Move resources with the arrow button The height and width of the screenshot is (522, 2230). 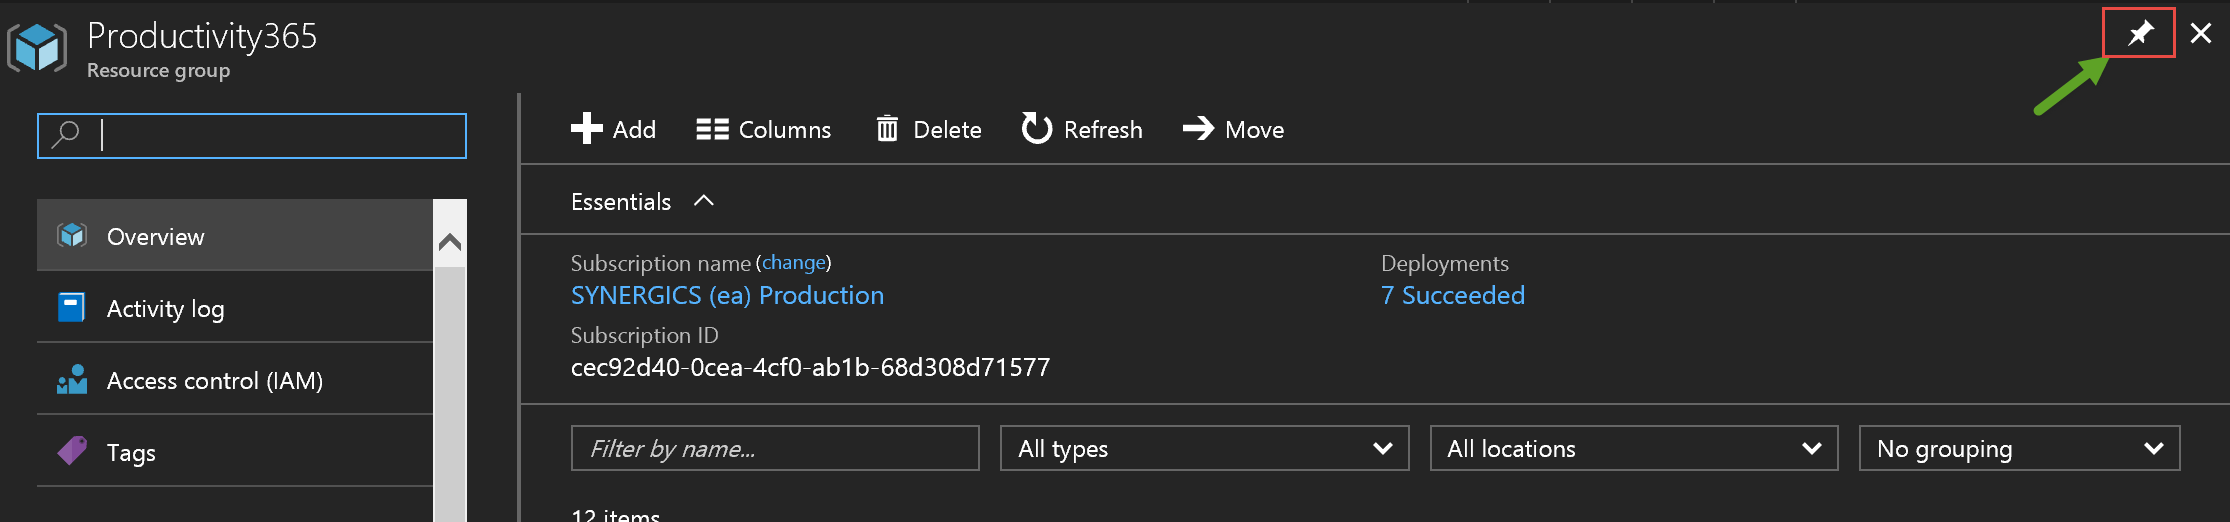point(1233,129)
